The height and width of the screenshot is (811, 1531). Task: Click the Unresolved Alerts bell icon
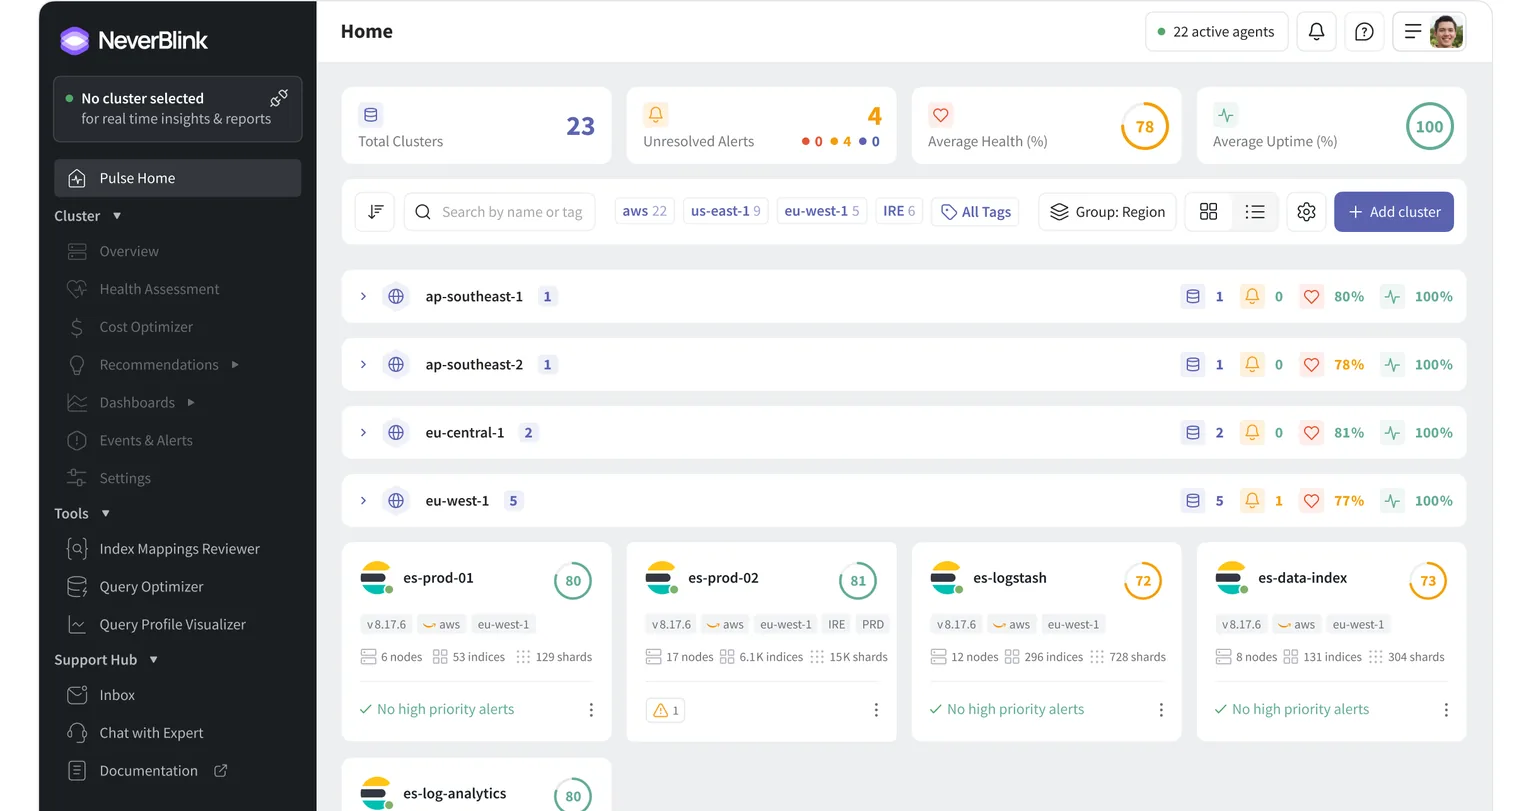pyautogui.click(x=656, y=115)
